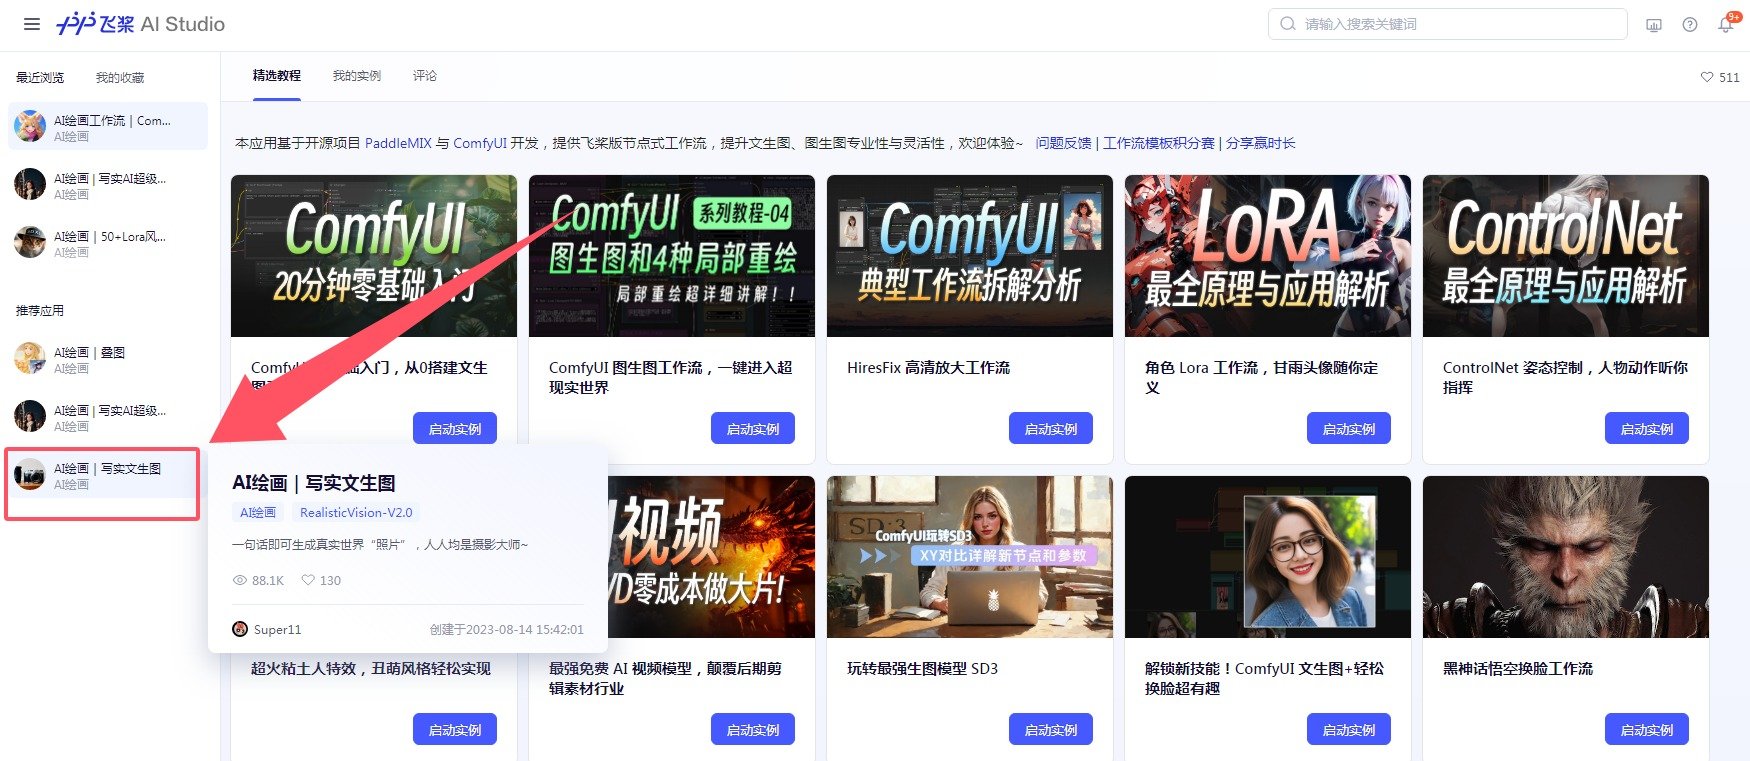Click avatar of AI绘画工作流 ComfyUI item
1750x761 pixels.
[x=30, y=127]
